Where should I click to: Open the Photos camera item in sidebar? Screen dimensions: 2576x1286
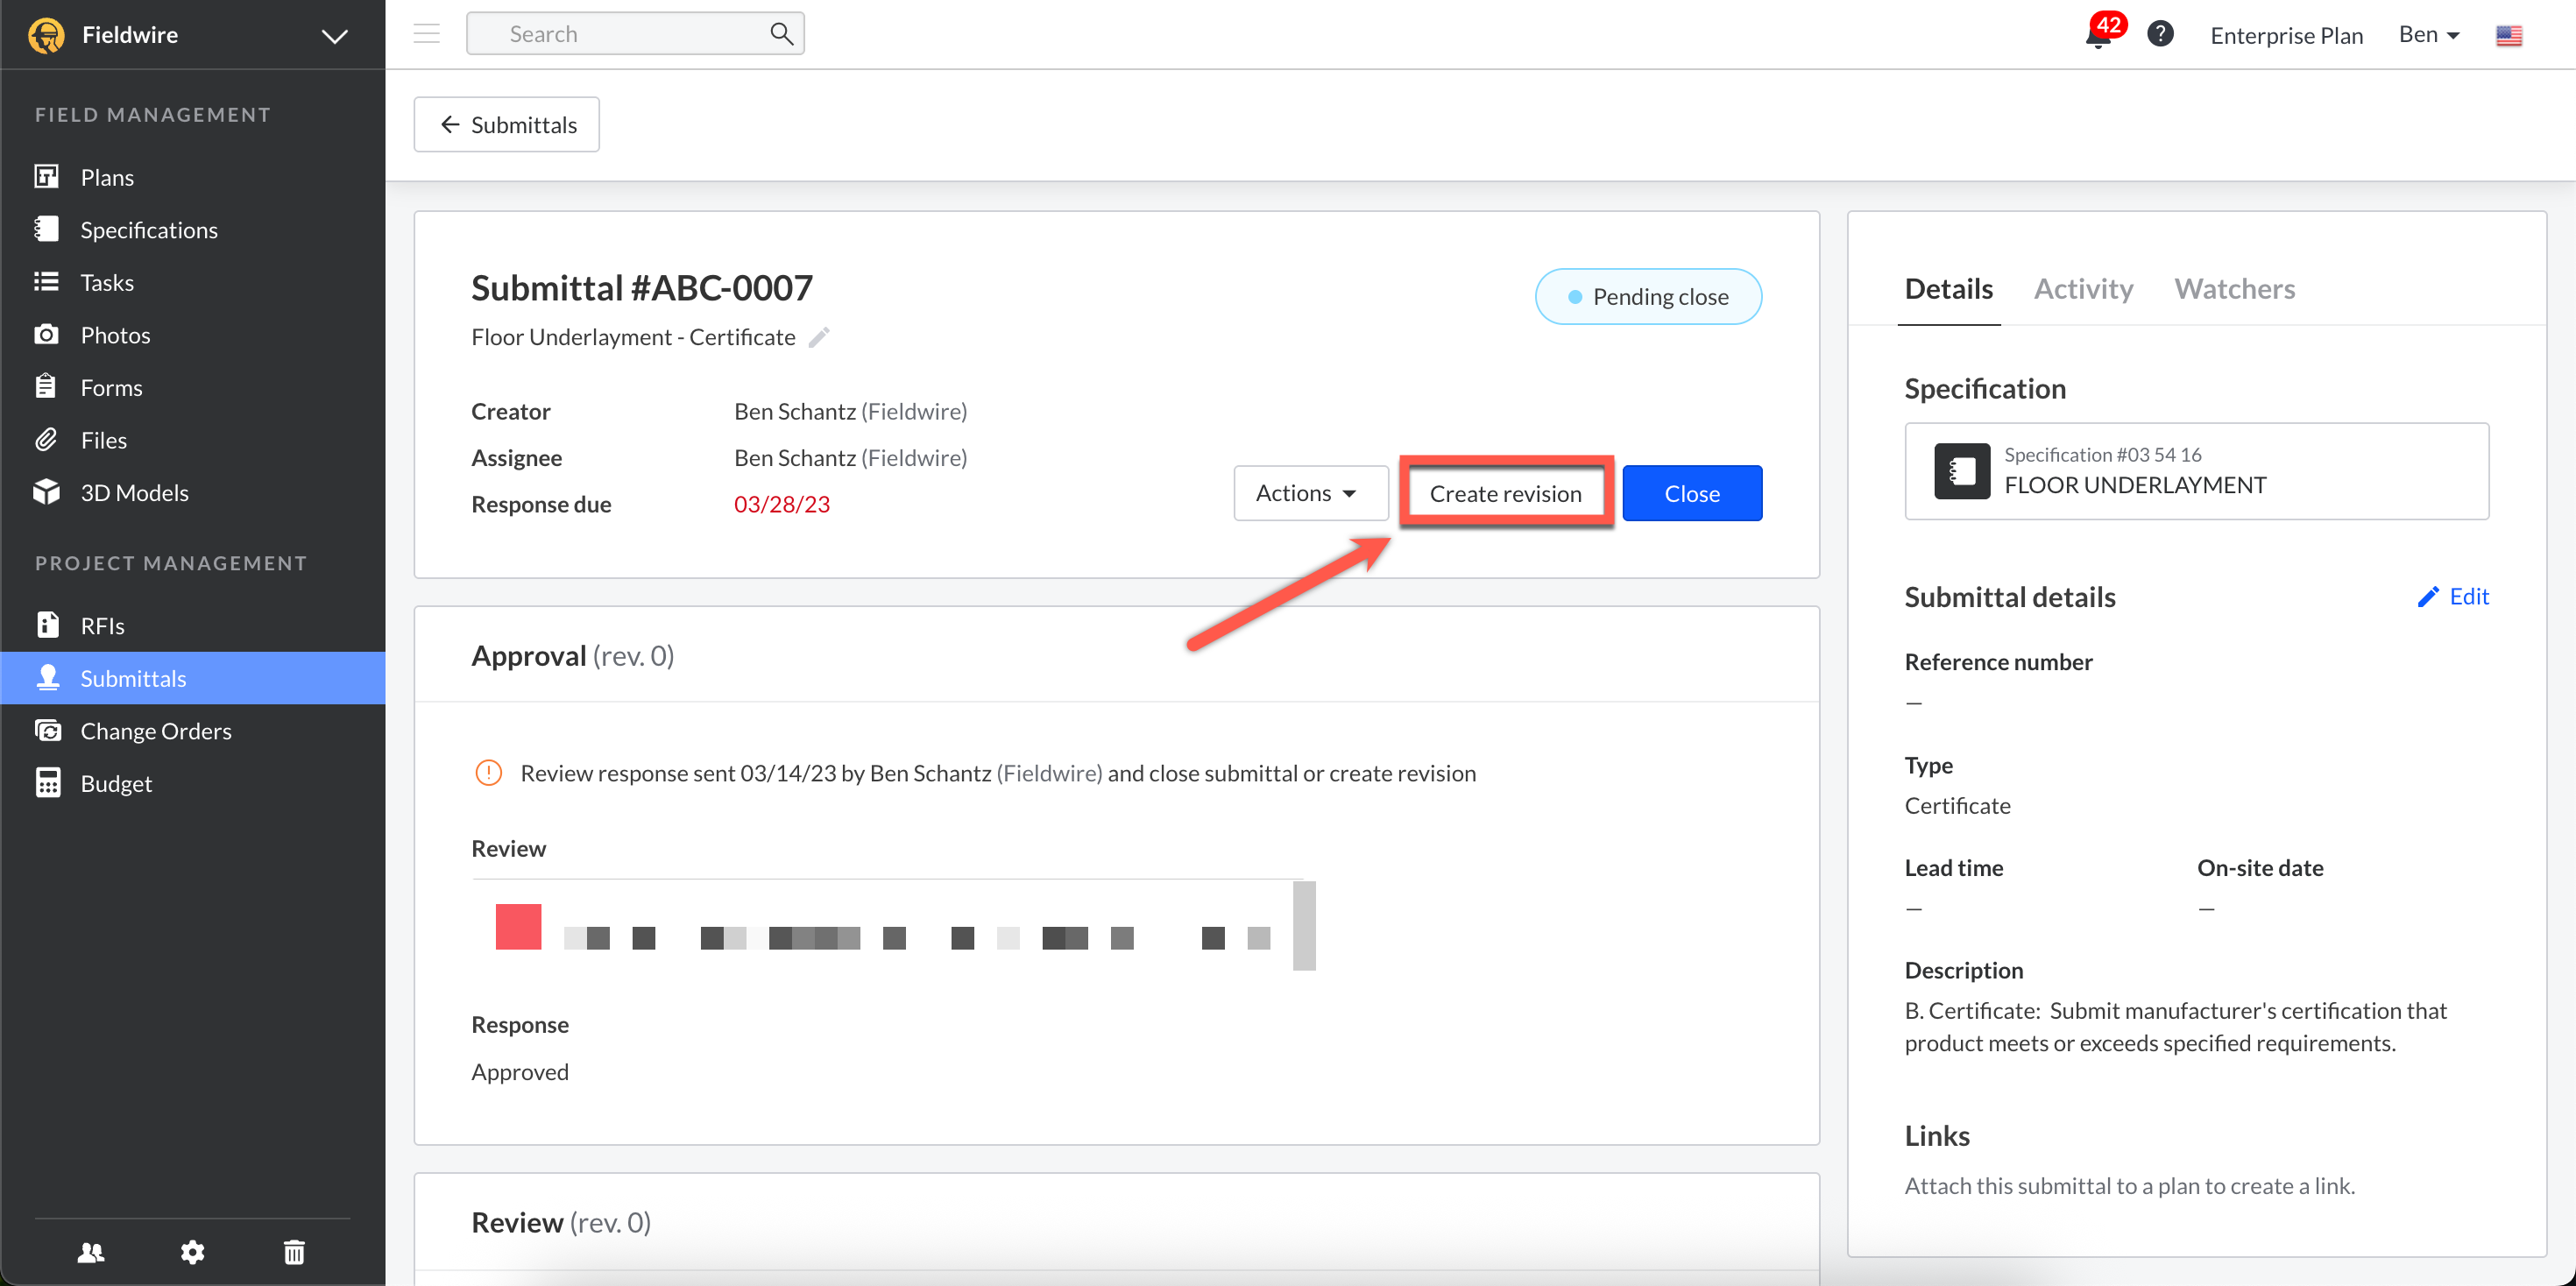pyautogui.click(x=114, y=335)
